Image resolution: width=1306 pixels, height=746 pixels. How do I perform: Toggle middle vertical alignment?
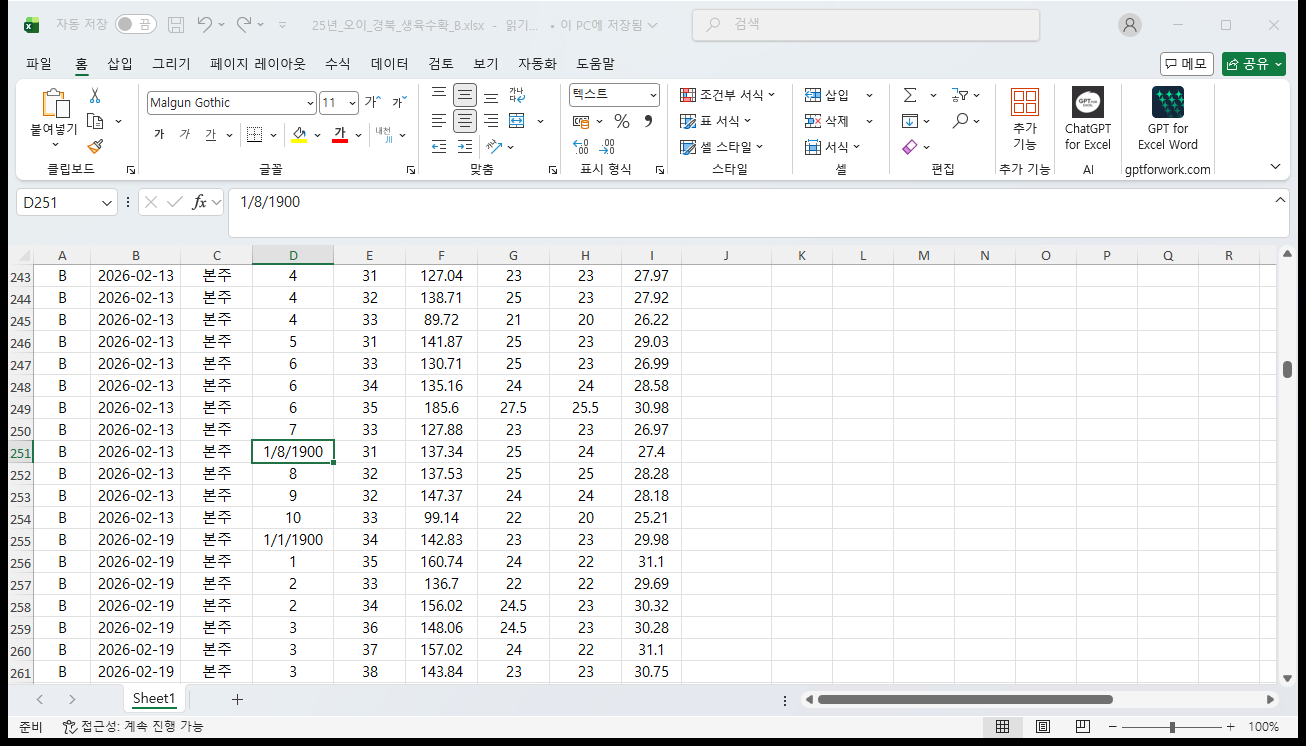(465, 95)
